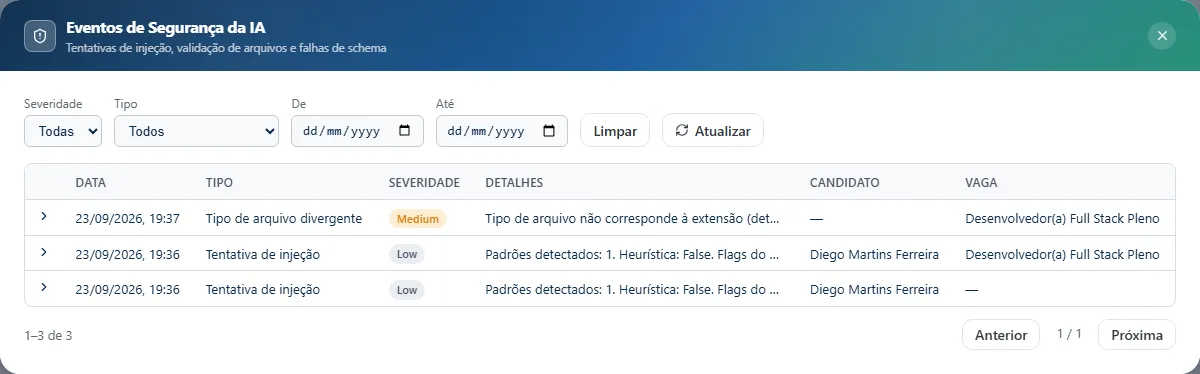The image size is (1200, 374).
Task: Open the Severidade dropdown set to Todas
Action: coord(63,131)
